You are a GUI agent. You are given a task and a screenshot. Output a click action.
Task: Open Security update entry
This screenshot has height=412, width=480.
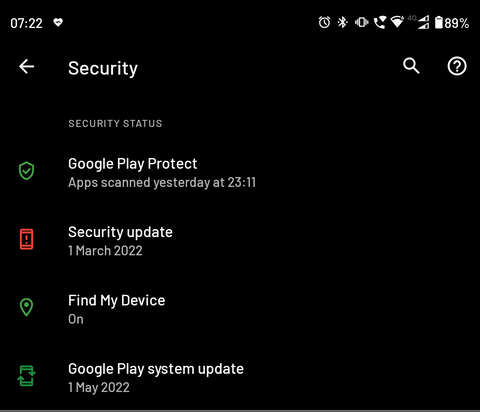pyautogui.click(x=240, y=241)
